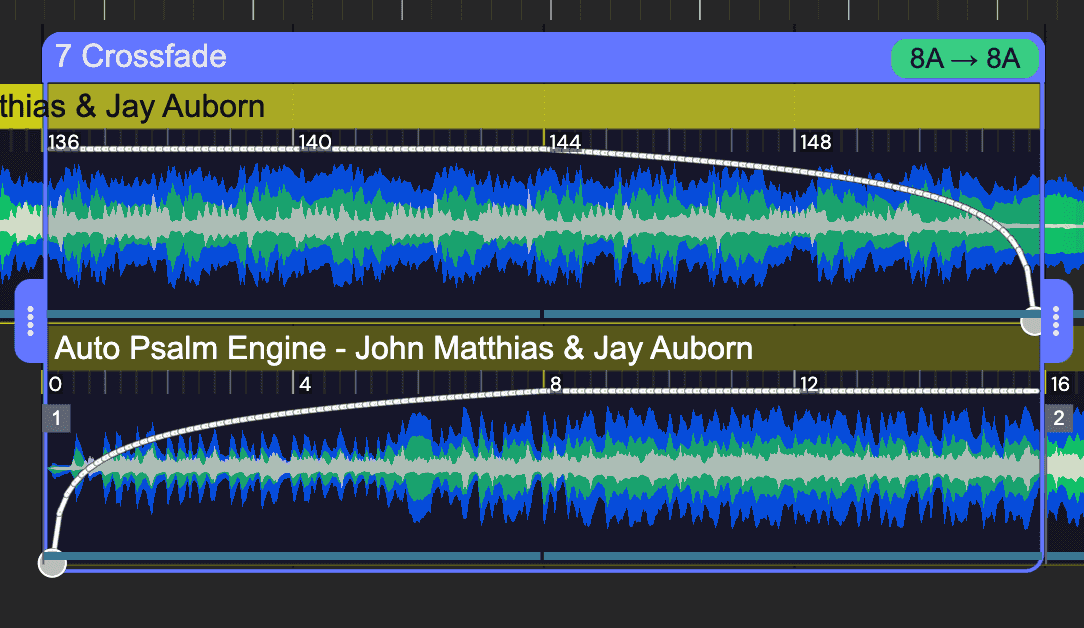This screenshot has width=1084, height=628.
Task: Click the 8A → 8A key badge
Action: click(x=964, y=59)
